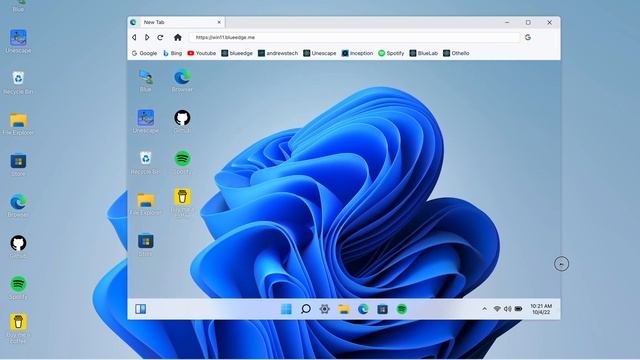Viewport: 640px width, 360px height.
Task: Click the Wi-Fi icon in the system tray
Action: point(497,309)
